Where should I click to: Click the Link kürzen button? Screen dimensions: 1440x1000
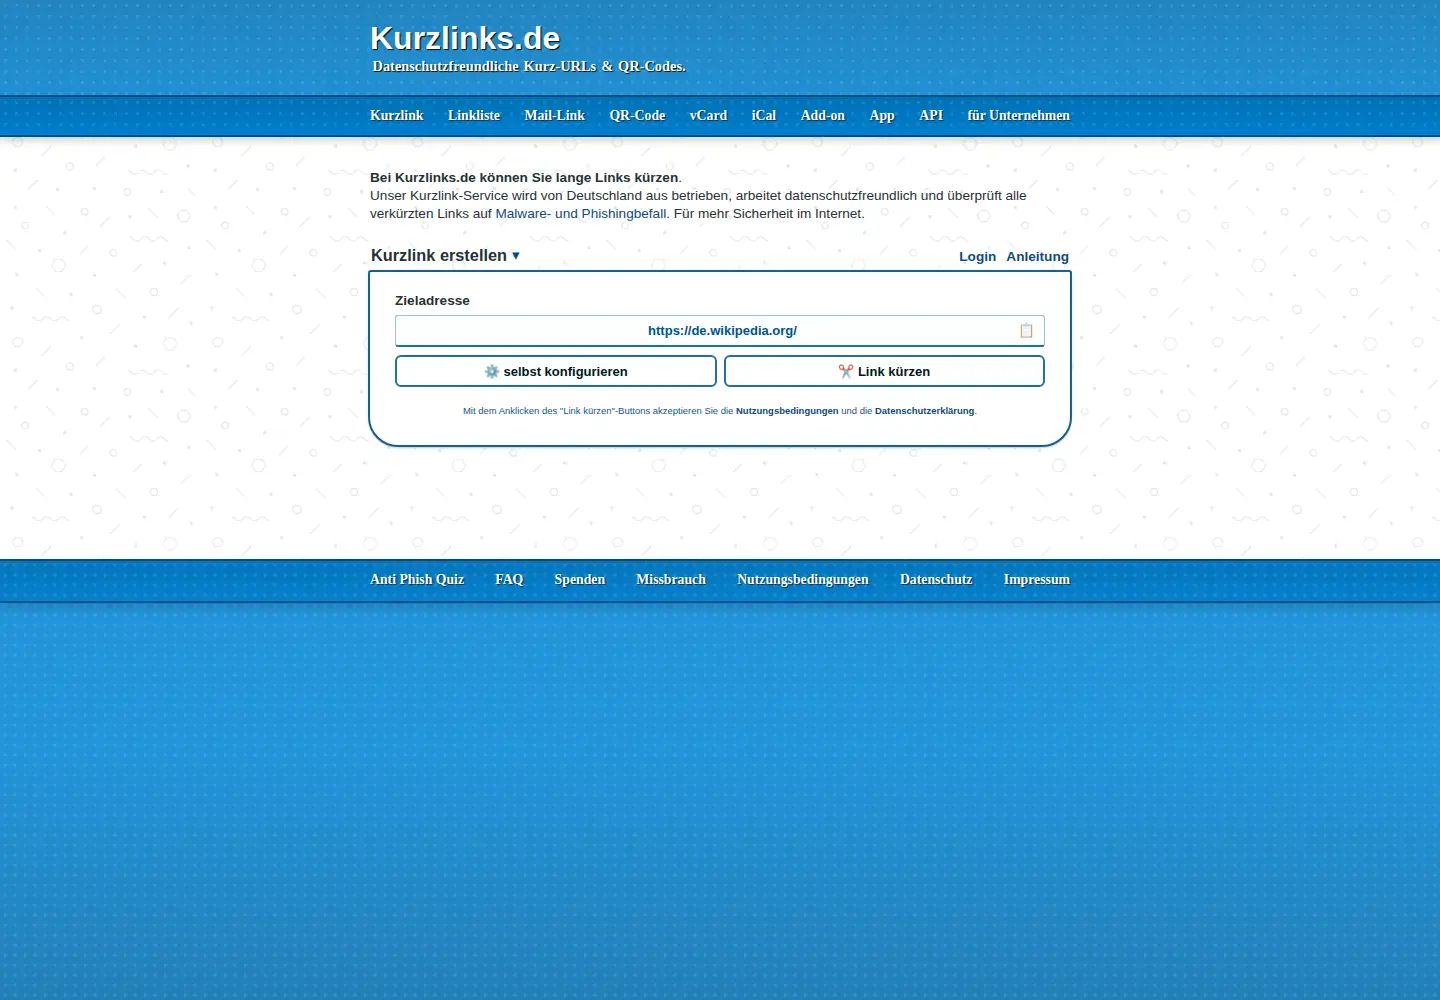coord(884,371)
